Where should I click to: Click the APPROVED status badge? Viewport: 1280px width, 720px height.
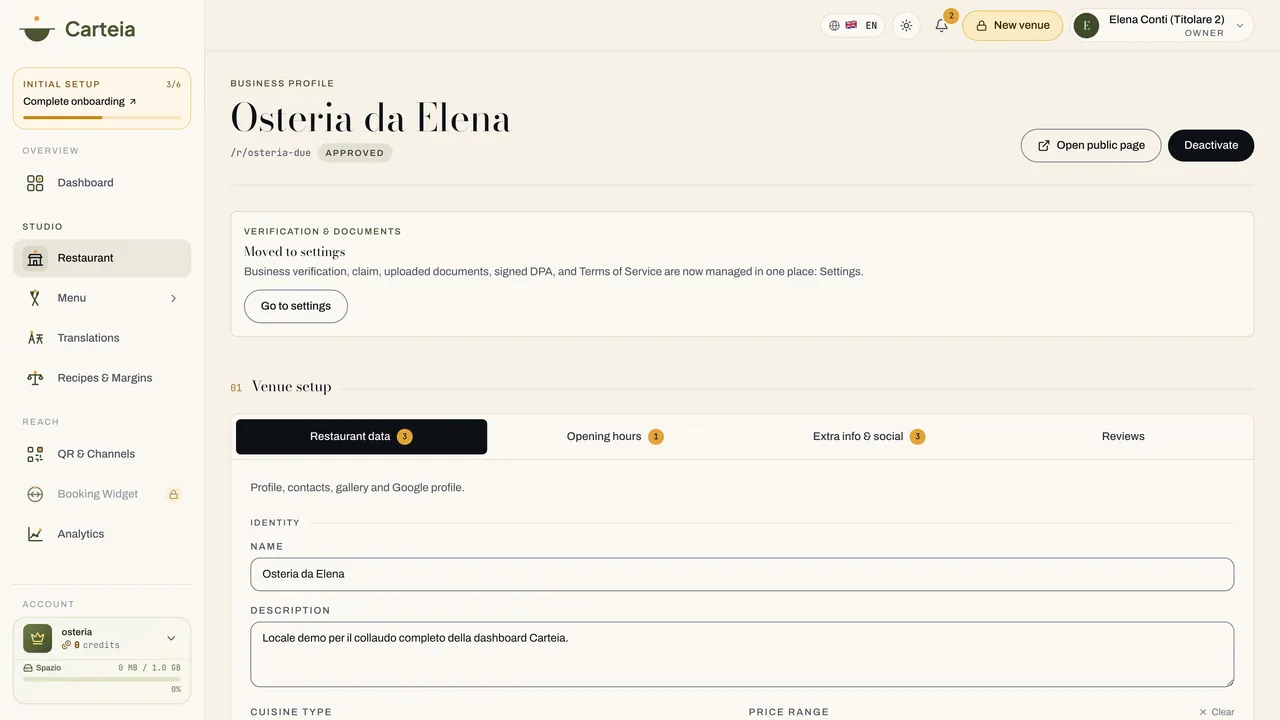[x=355, y=153]
